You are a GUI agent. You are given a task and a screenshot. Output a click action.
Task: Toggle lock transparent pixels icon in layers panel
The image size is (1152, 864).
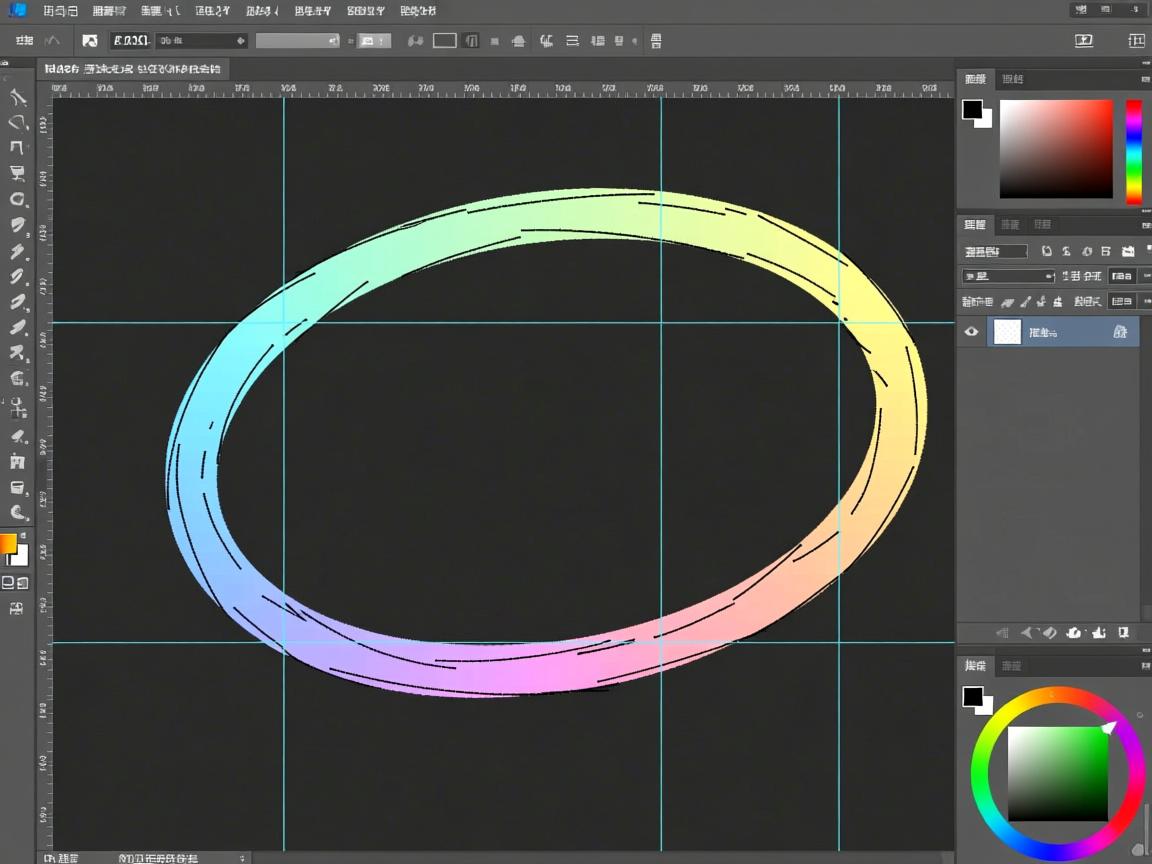coord(1007,301)
